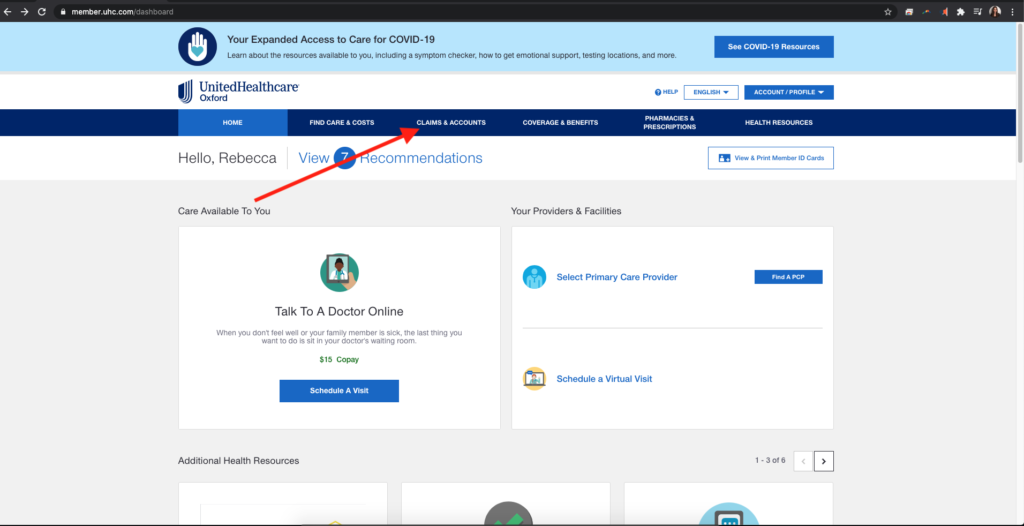Open the CLAIMS & ACCOUNTS menu
Image resolution: width=1024 pixels, height=526 pixels.
[x=451, y=123]
